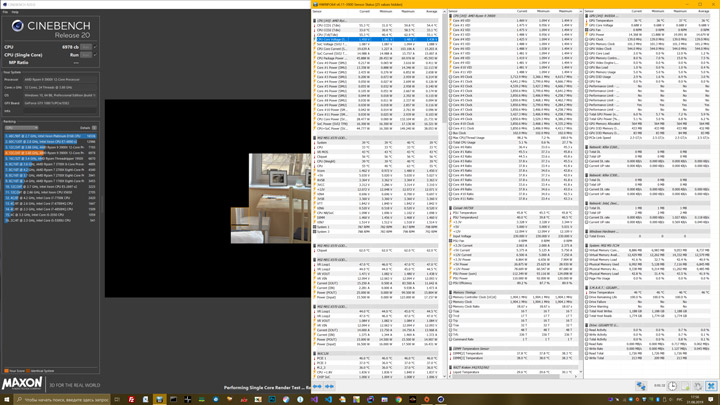
Task: Open the Ranking type dropdown in Cinebench
Action: point(21,128)
